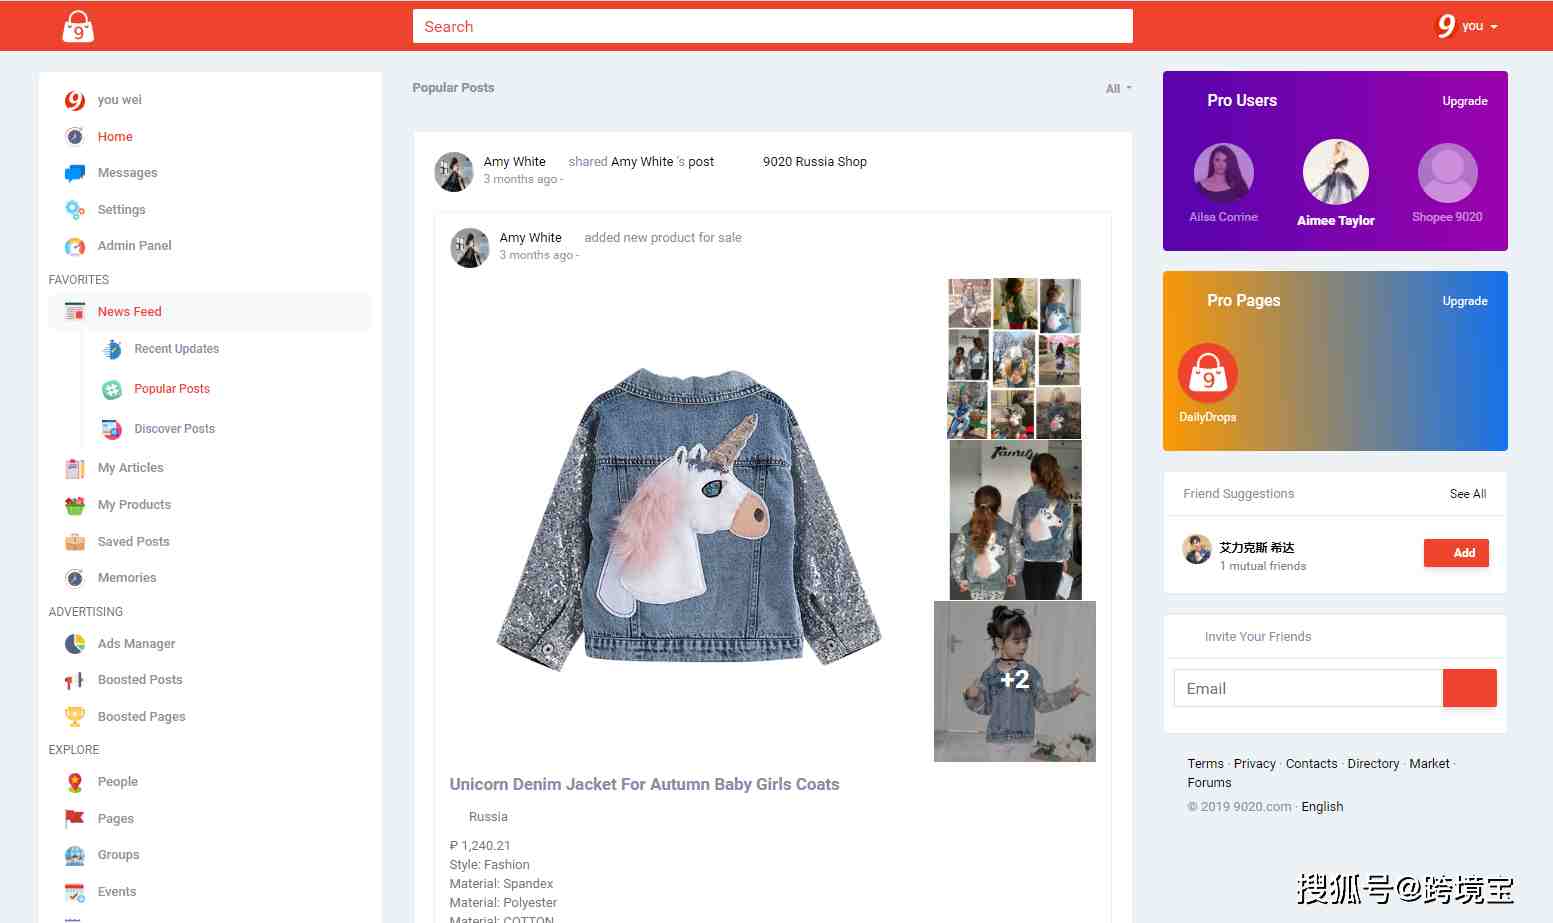Open the Memories clock icon
Viewport: 1553px width, 923px height.
75,578
